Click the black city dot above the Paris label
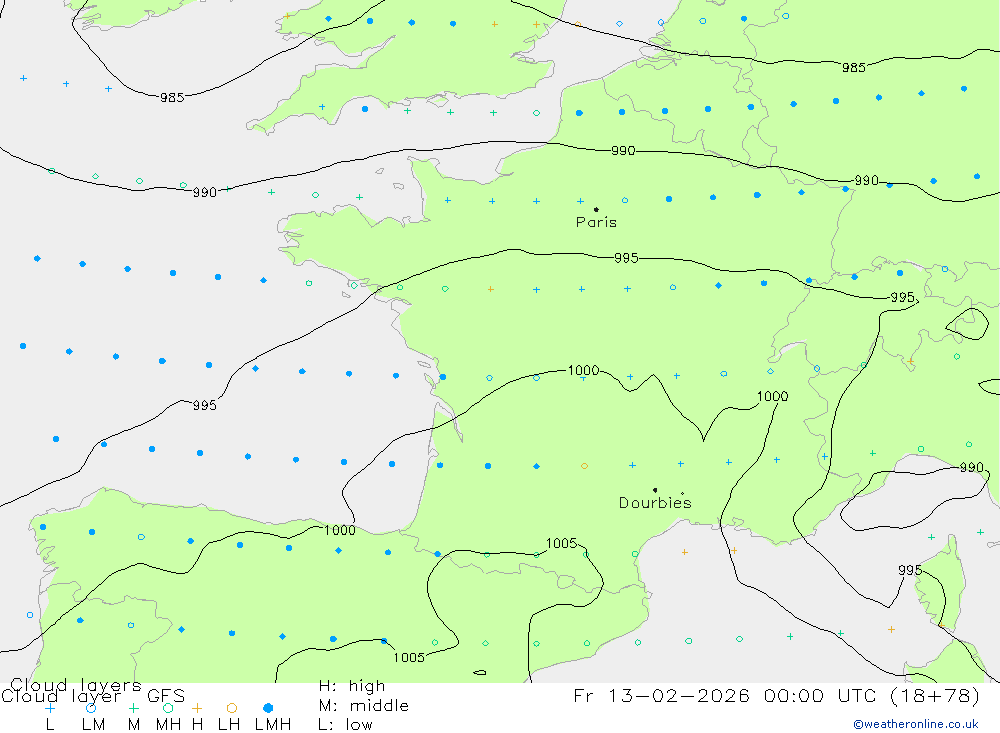 (x=596, y=209)
